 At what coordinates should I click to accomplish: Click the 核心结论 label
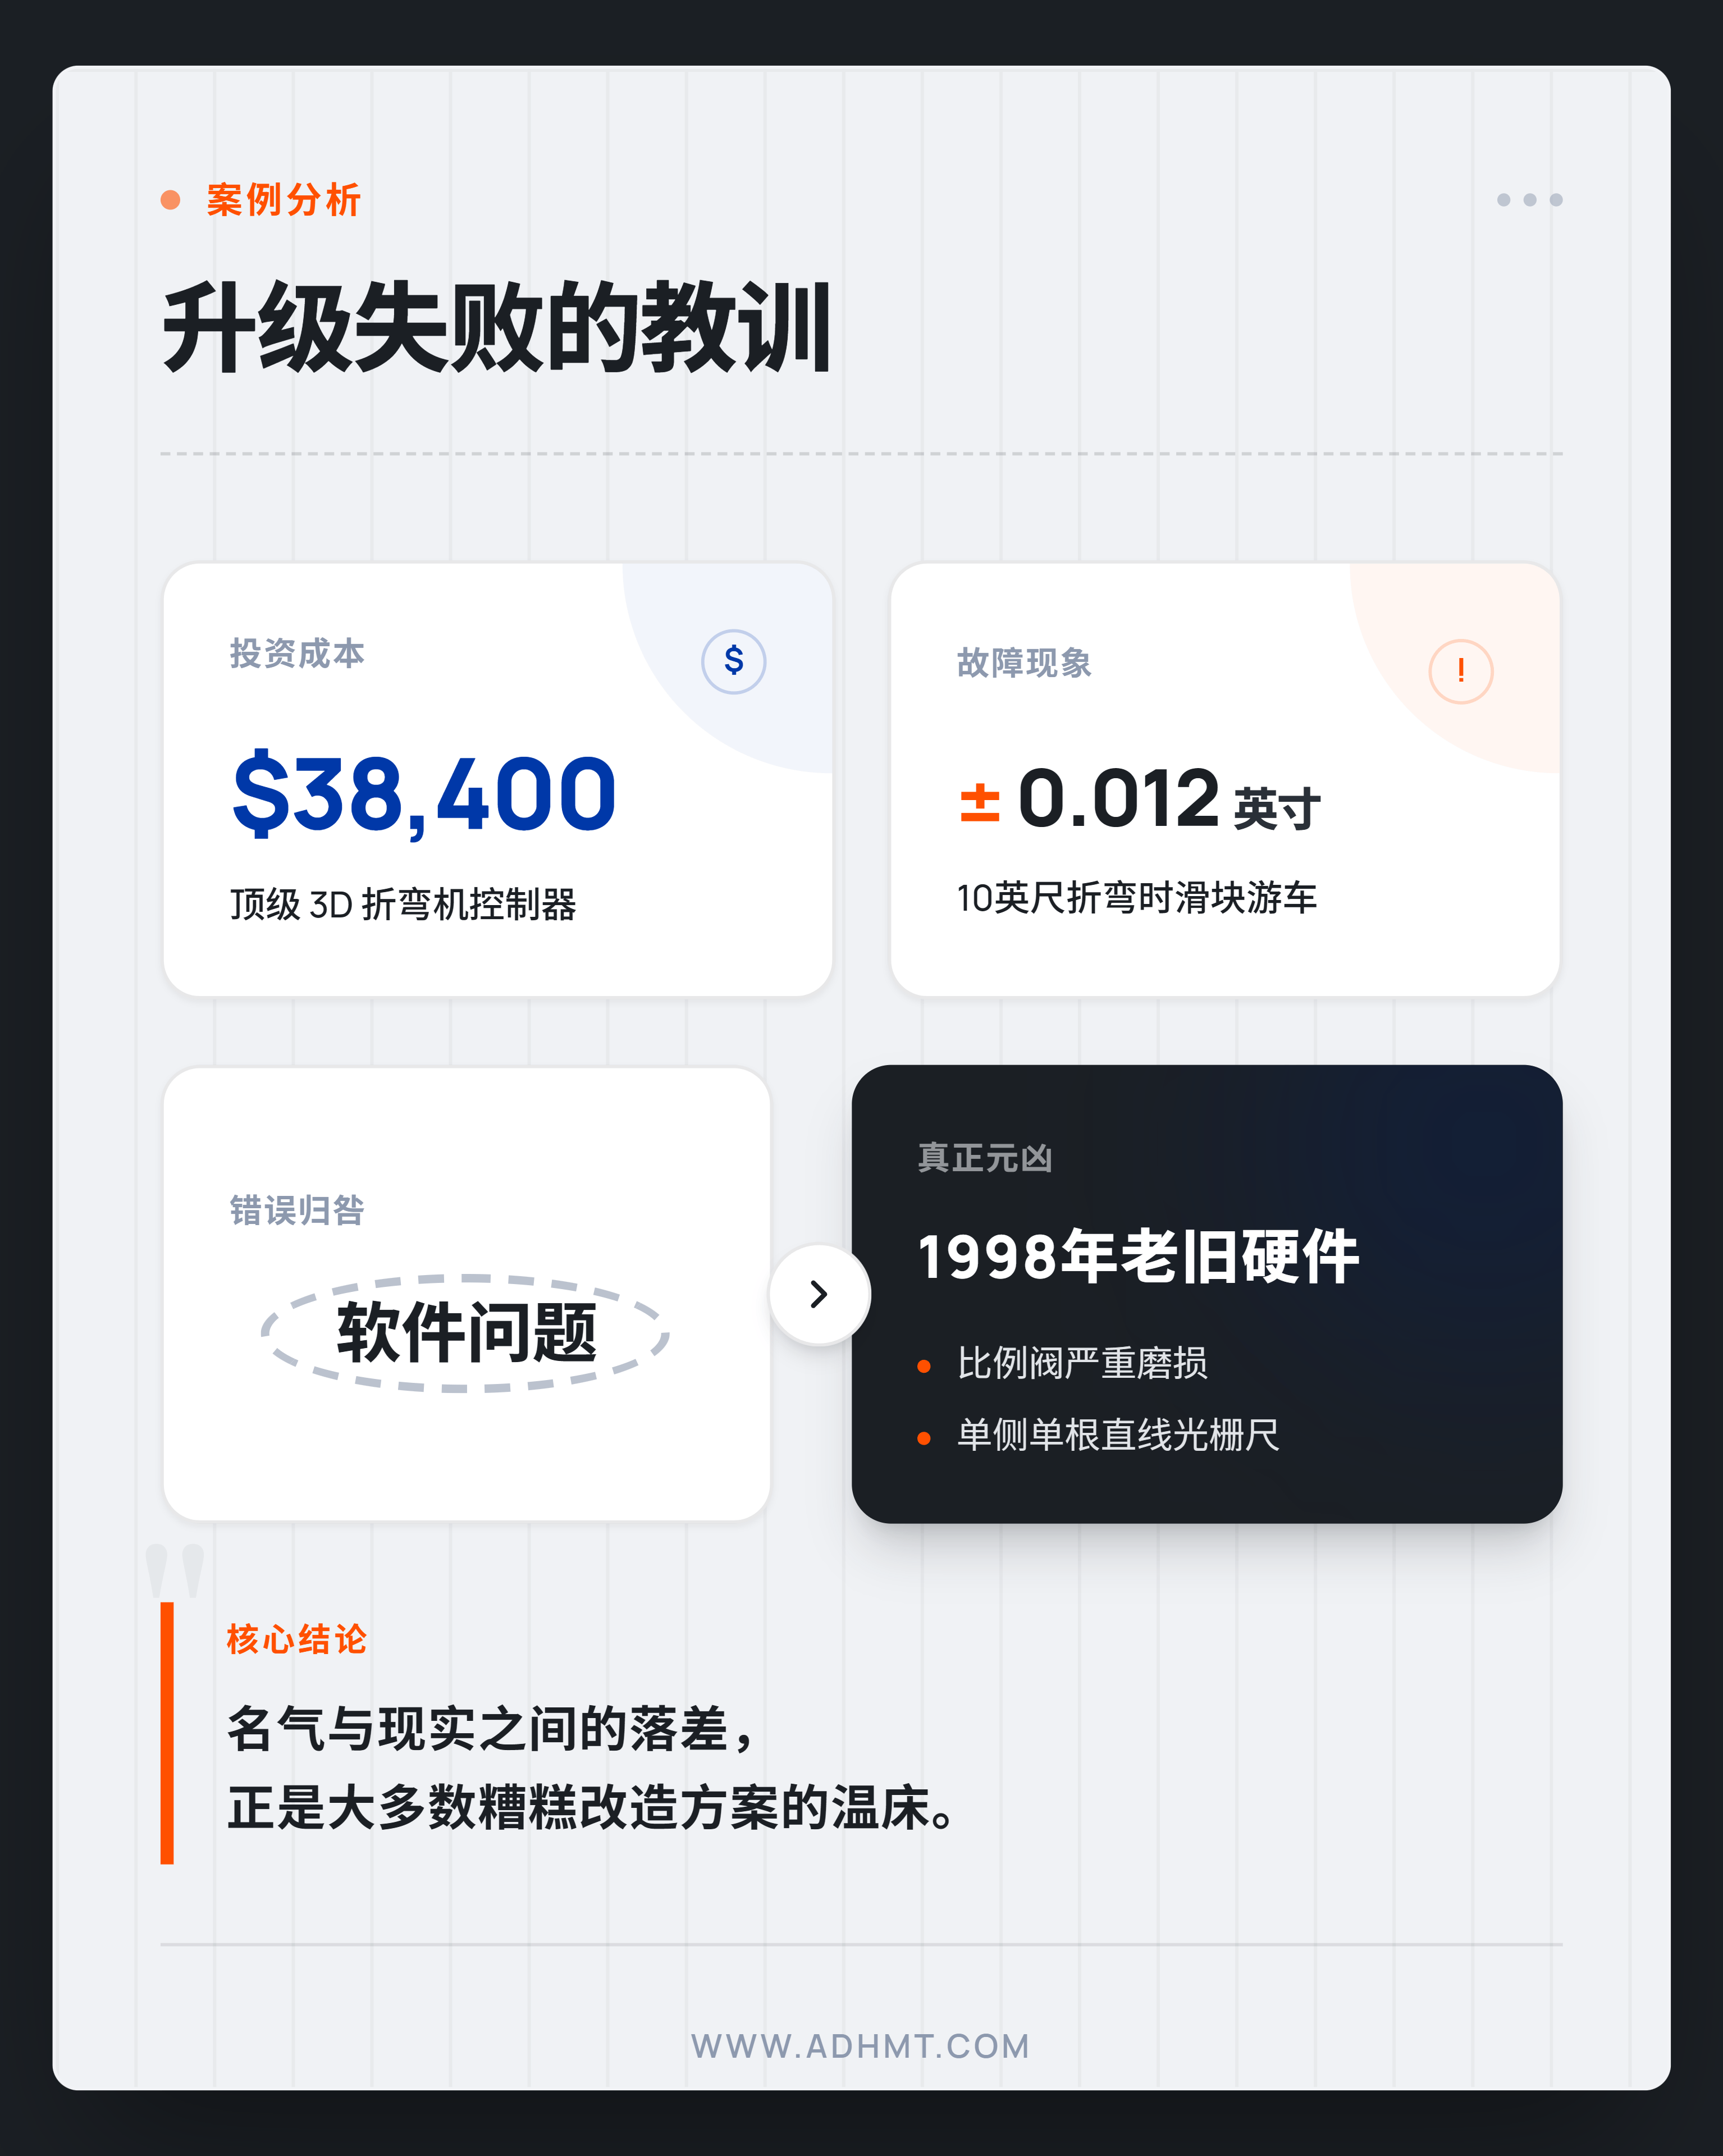[x=297, y=1639]
